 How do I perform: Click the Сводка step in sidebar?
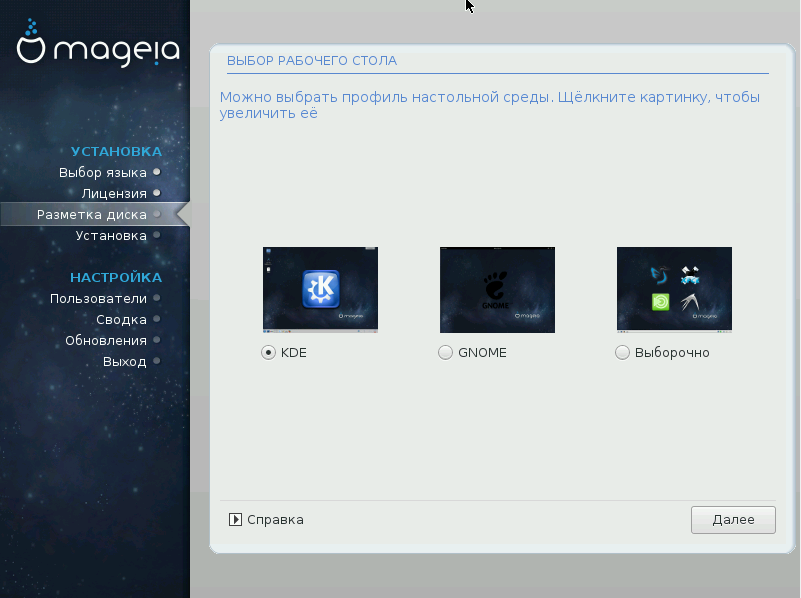(x=121, y=319)
